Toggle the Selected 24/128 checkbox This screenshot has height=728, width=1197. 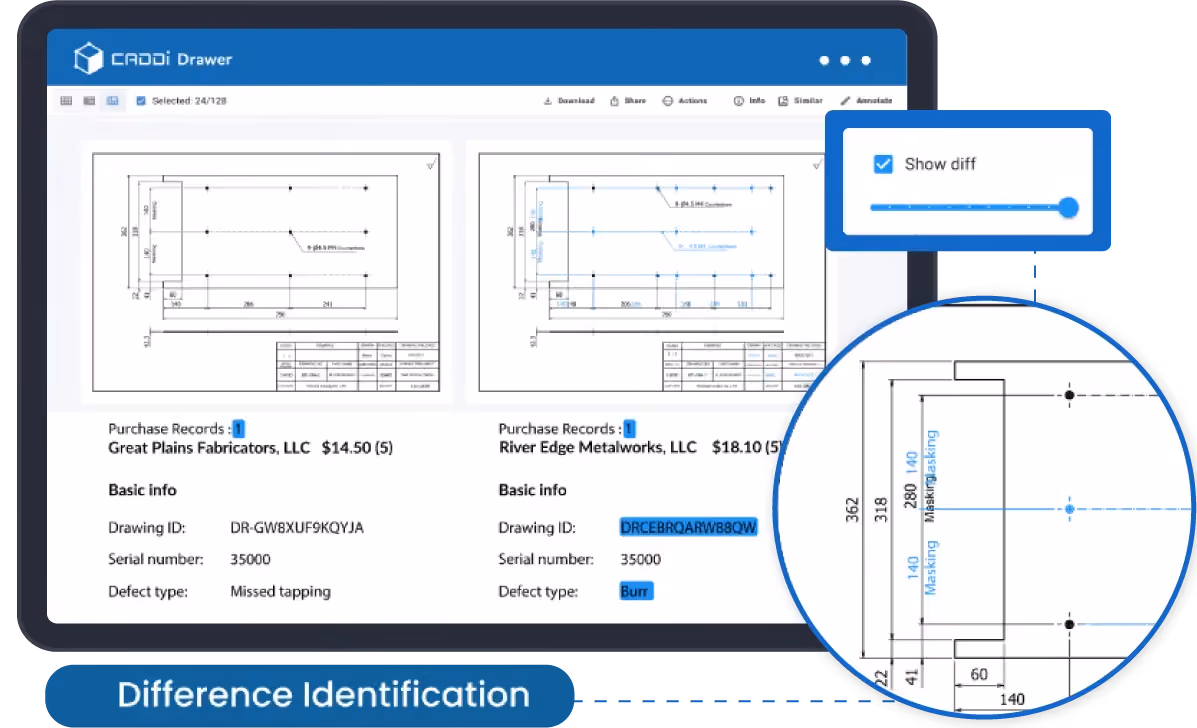click(x=140, y=101)
